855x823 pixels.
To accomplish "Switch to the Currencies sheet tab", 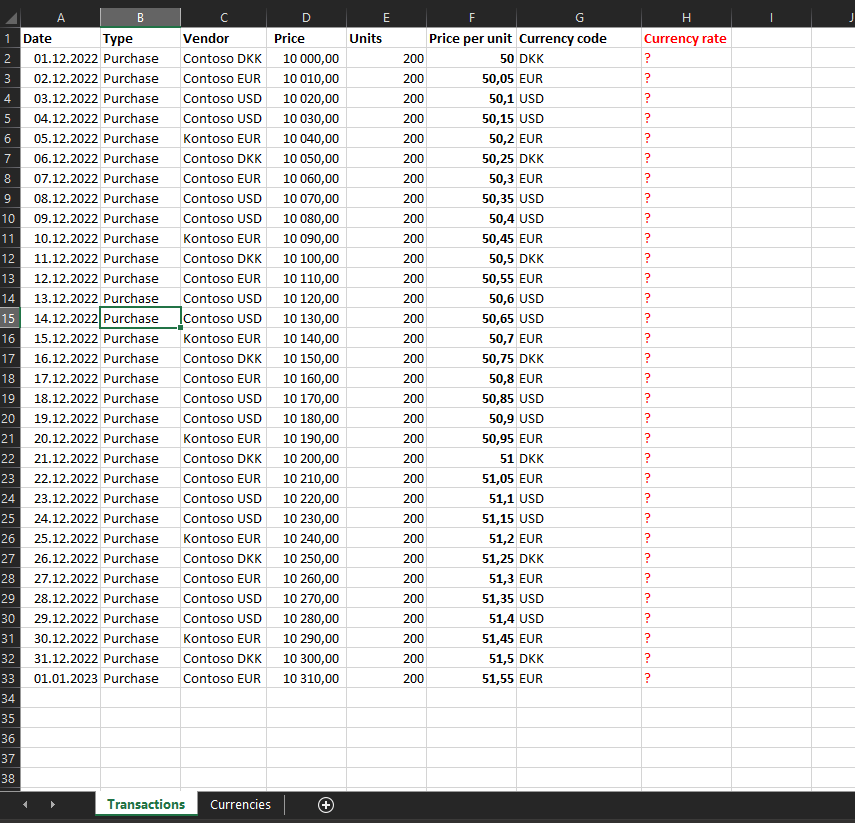I will [240, 804].
